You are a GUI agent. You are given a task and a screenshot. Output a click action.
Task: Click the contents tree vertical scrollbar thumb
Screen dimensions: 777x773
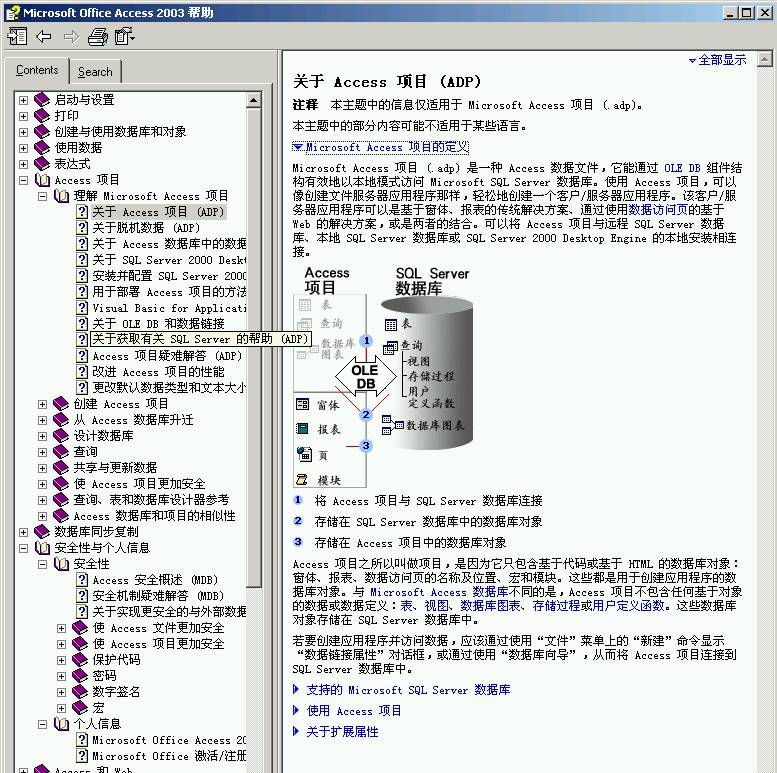point(254,347)
